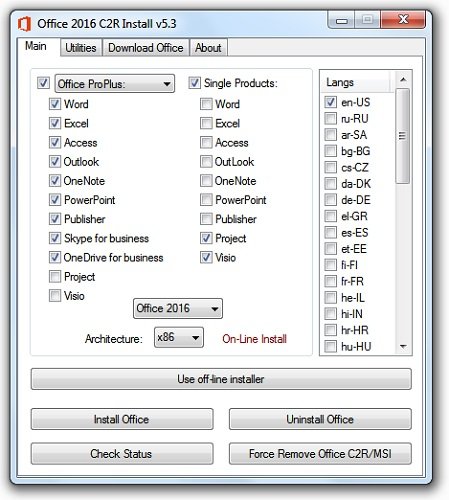The height and width of the screenshot is (500, 449).
Task: Click the Langs list scroll down arrow
Action: pos(403,346)
